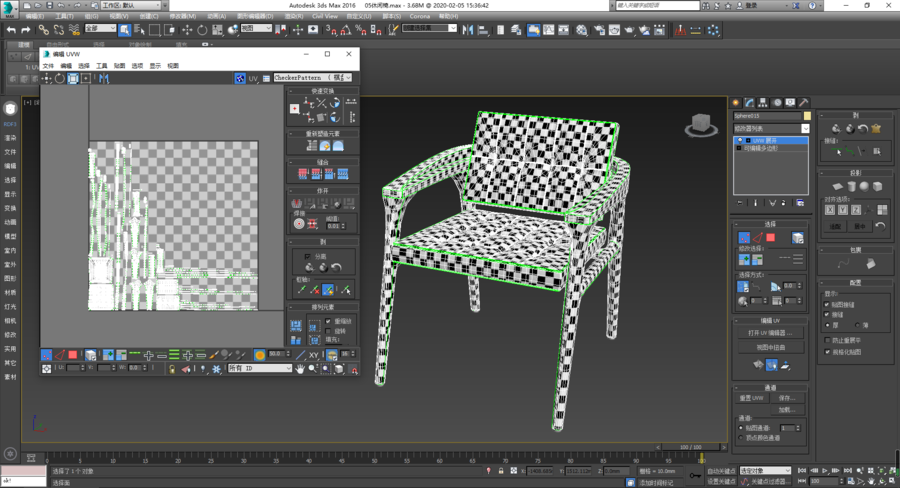This screenshot has height=488, width=900.
Task: Enable polygon sub-object mode in UVW editor bottom bar
Action: (x=73, y=355)
